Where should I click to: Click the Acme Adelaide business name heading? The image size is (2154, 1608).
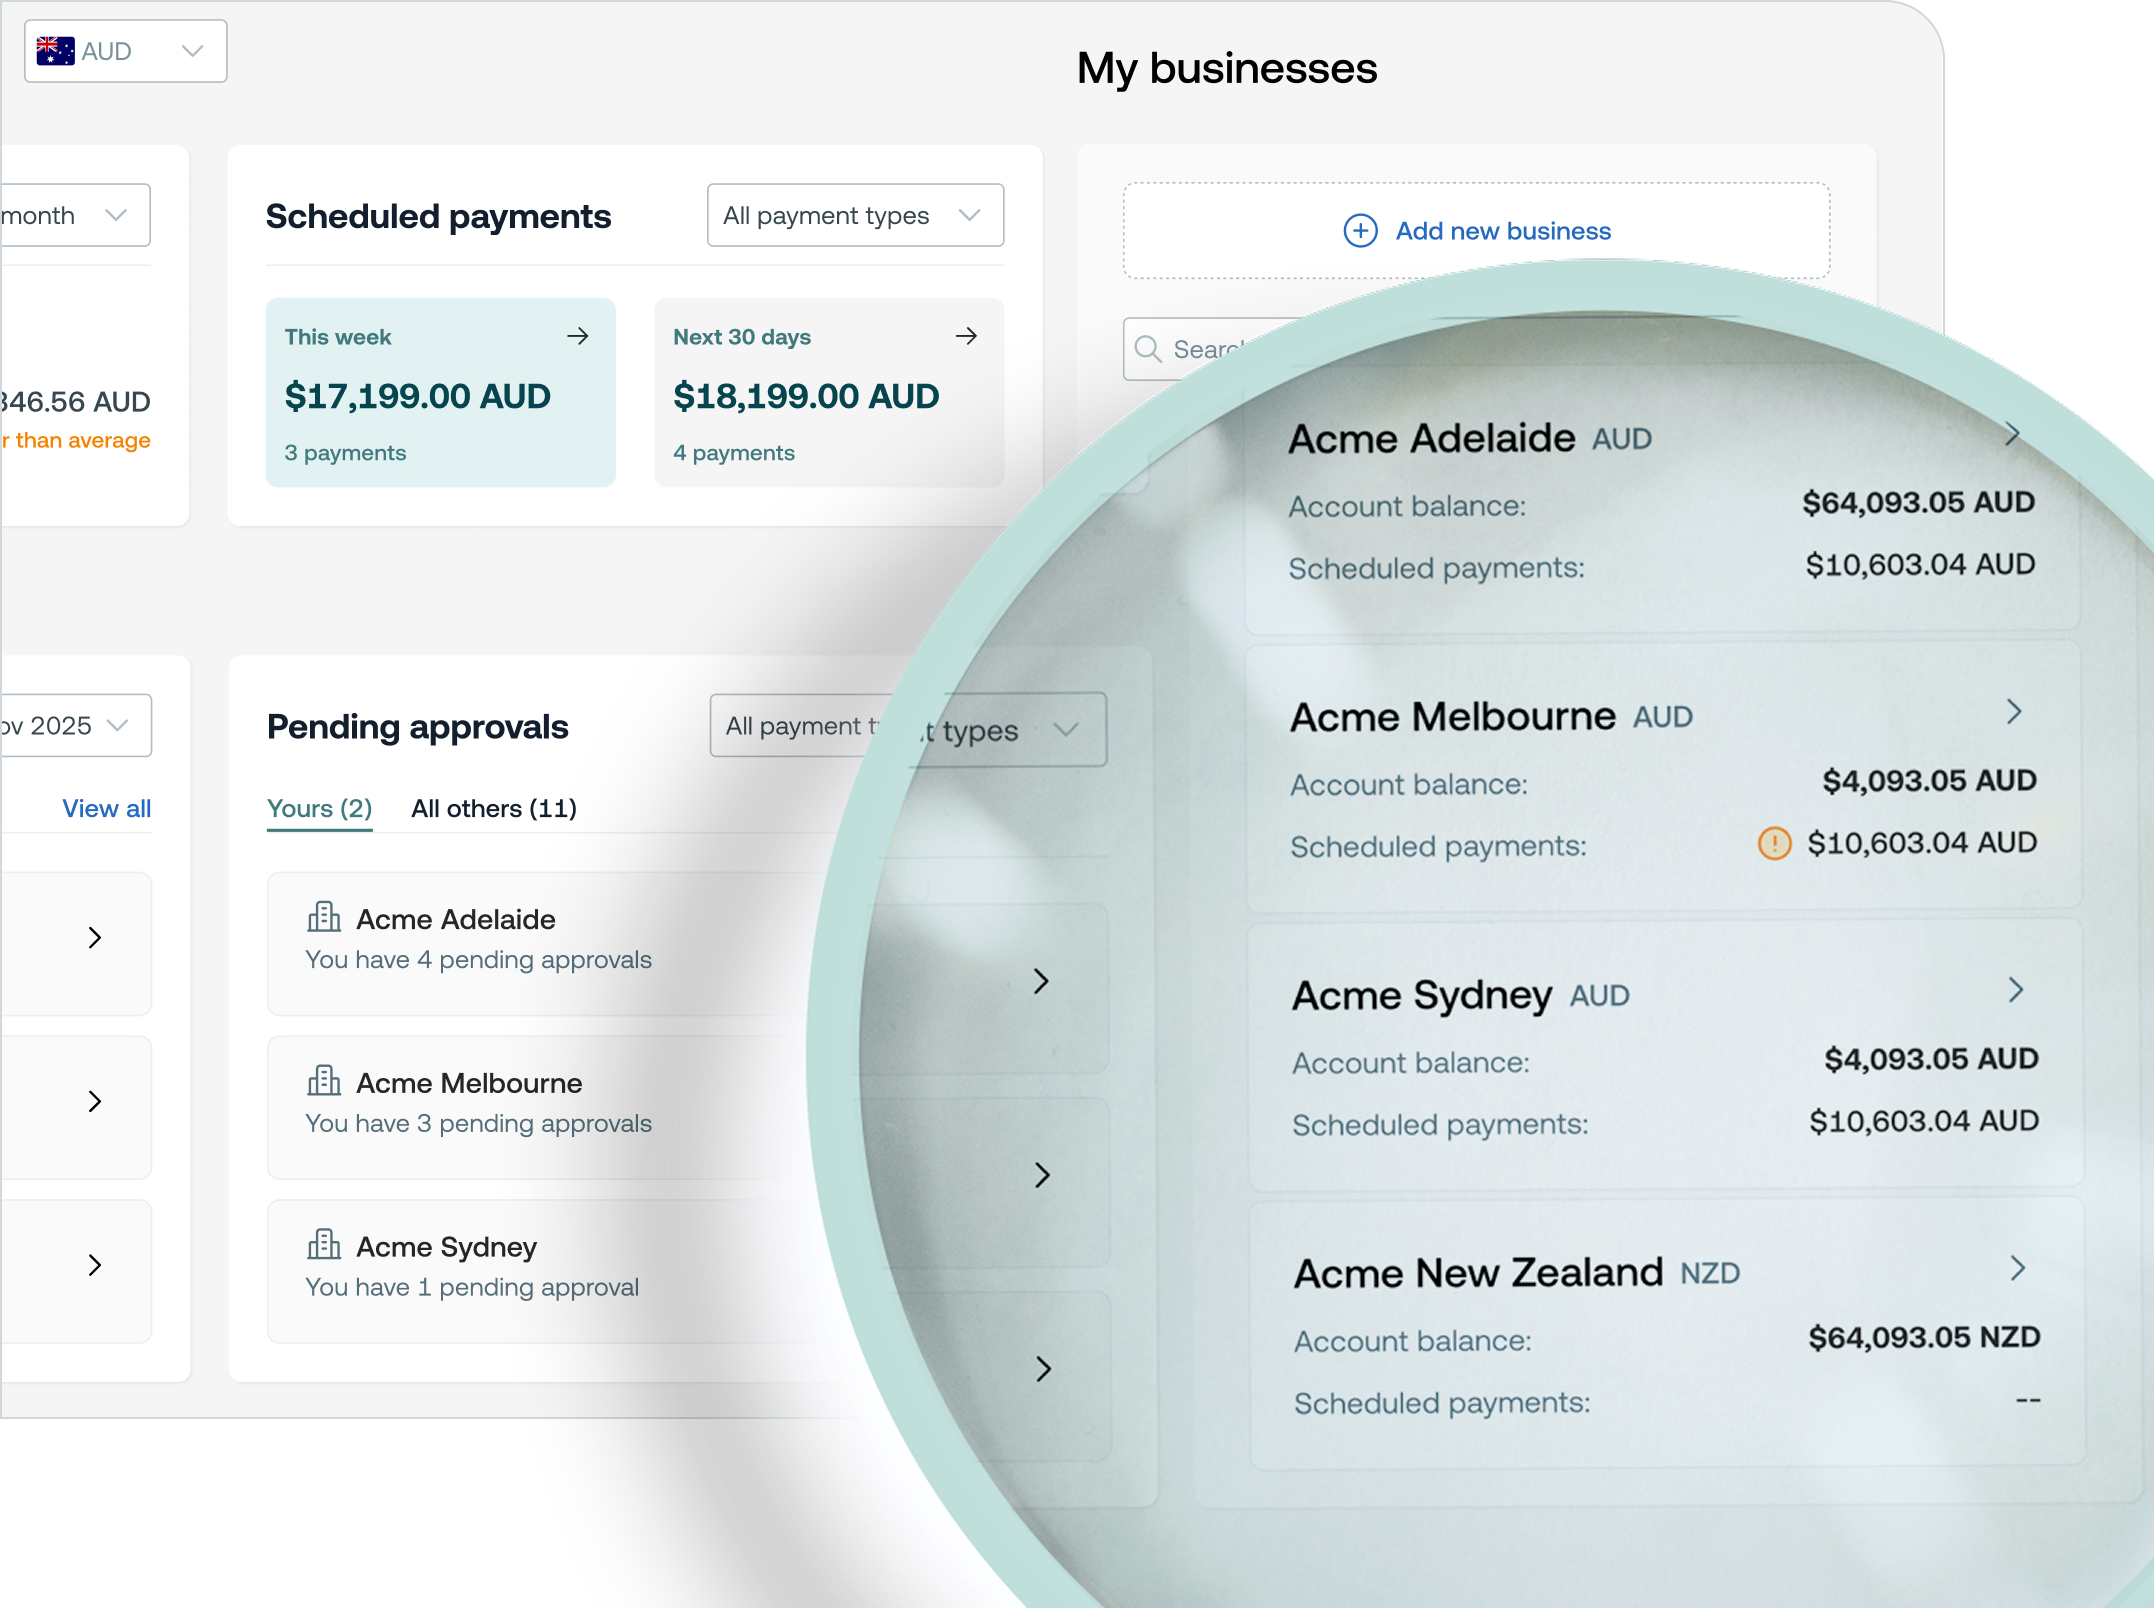click(x=1432, y=438)
